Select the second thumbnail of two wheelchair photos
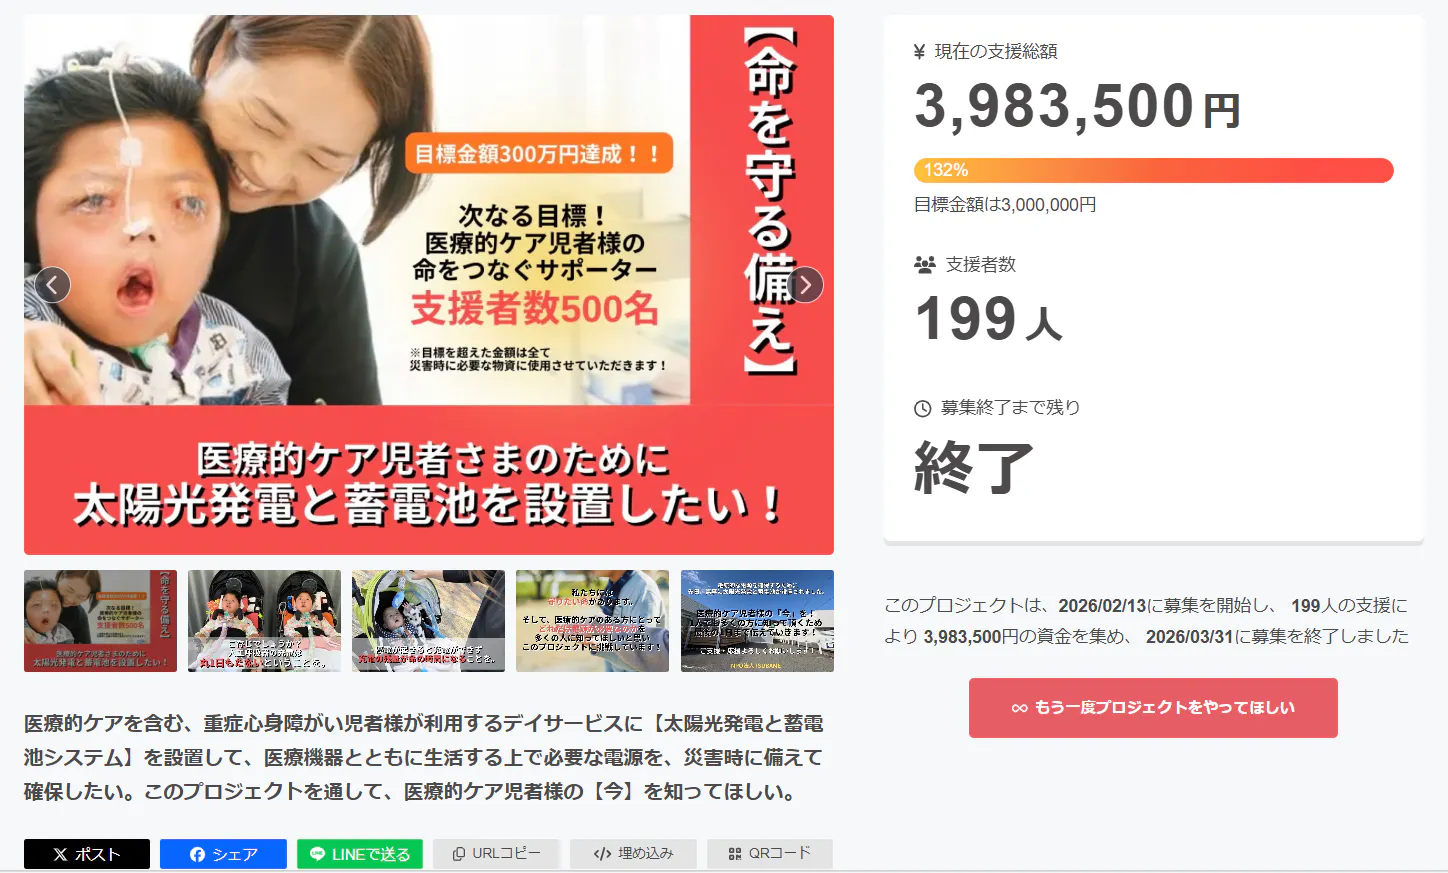The width and height of the screenshot is (1448, 873). point(264,621)
